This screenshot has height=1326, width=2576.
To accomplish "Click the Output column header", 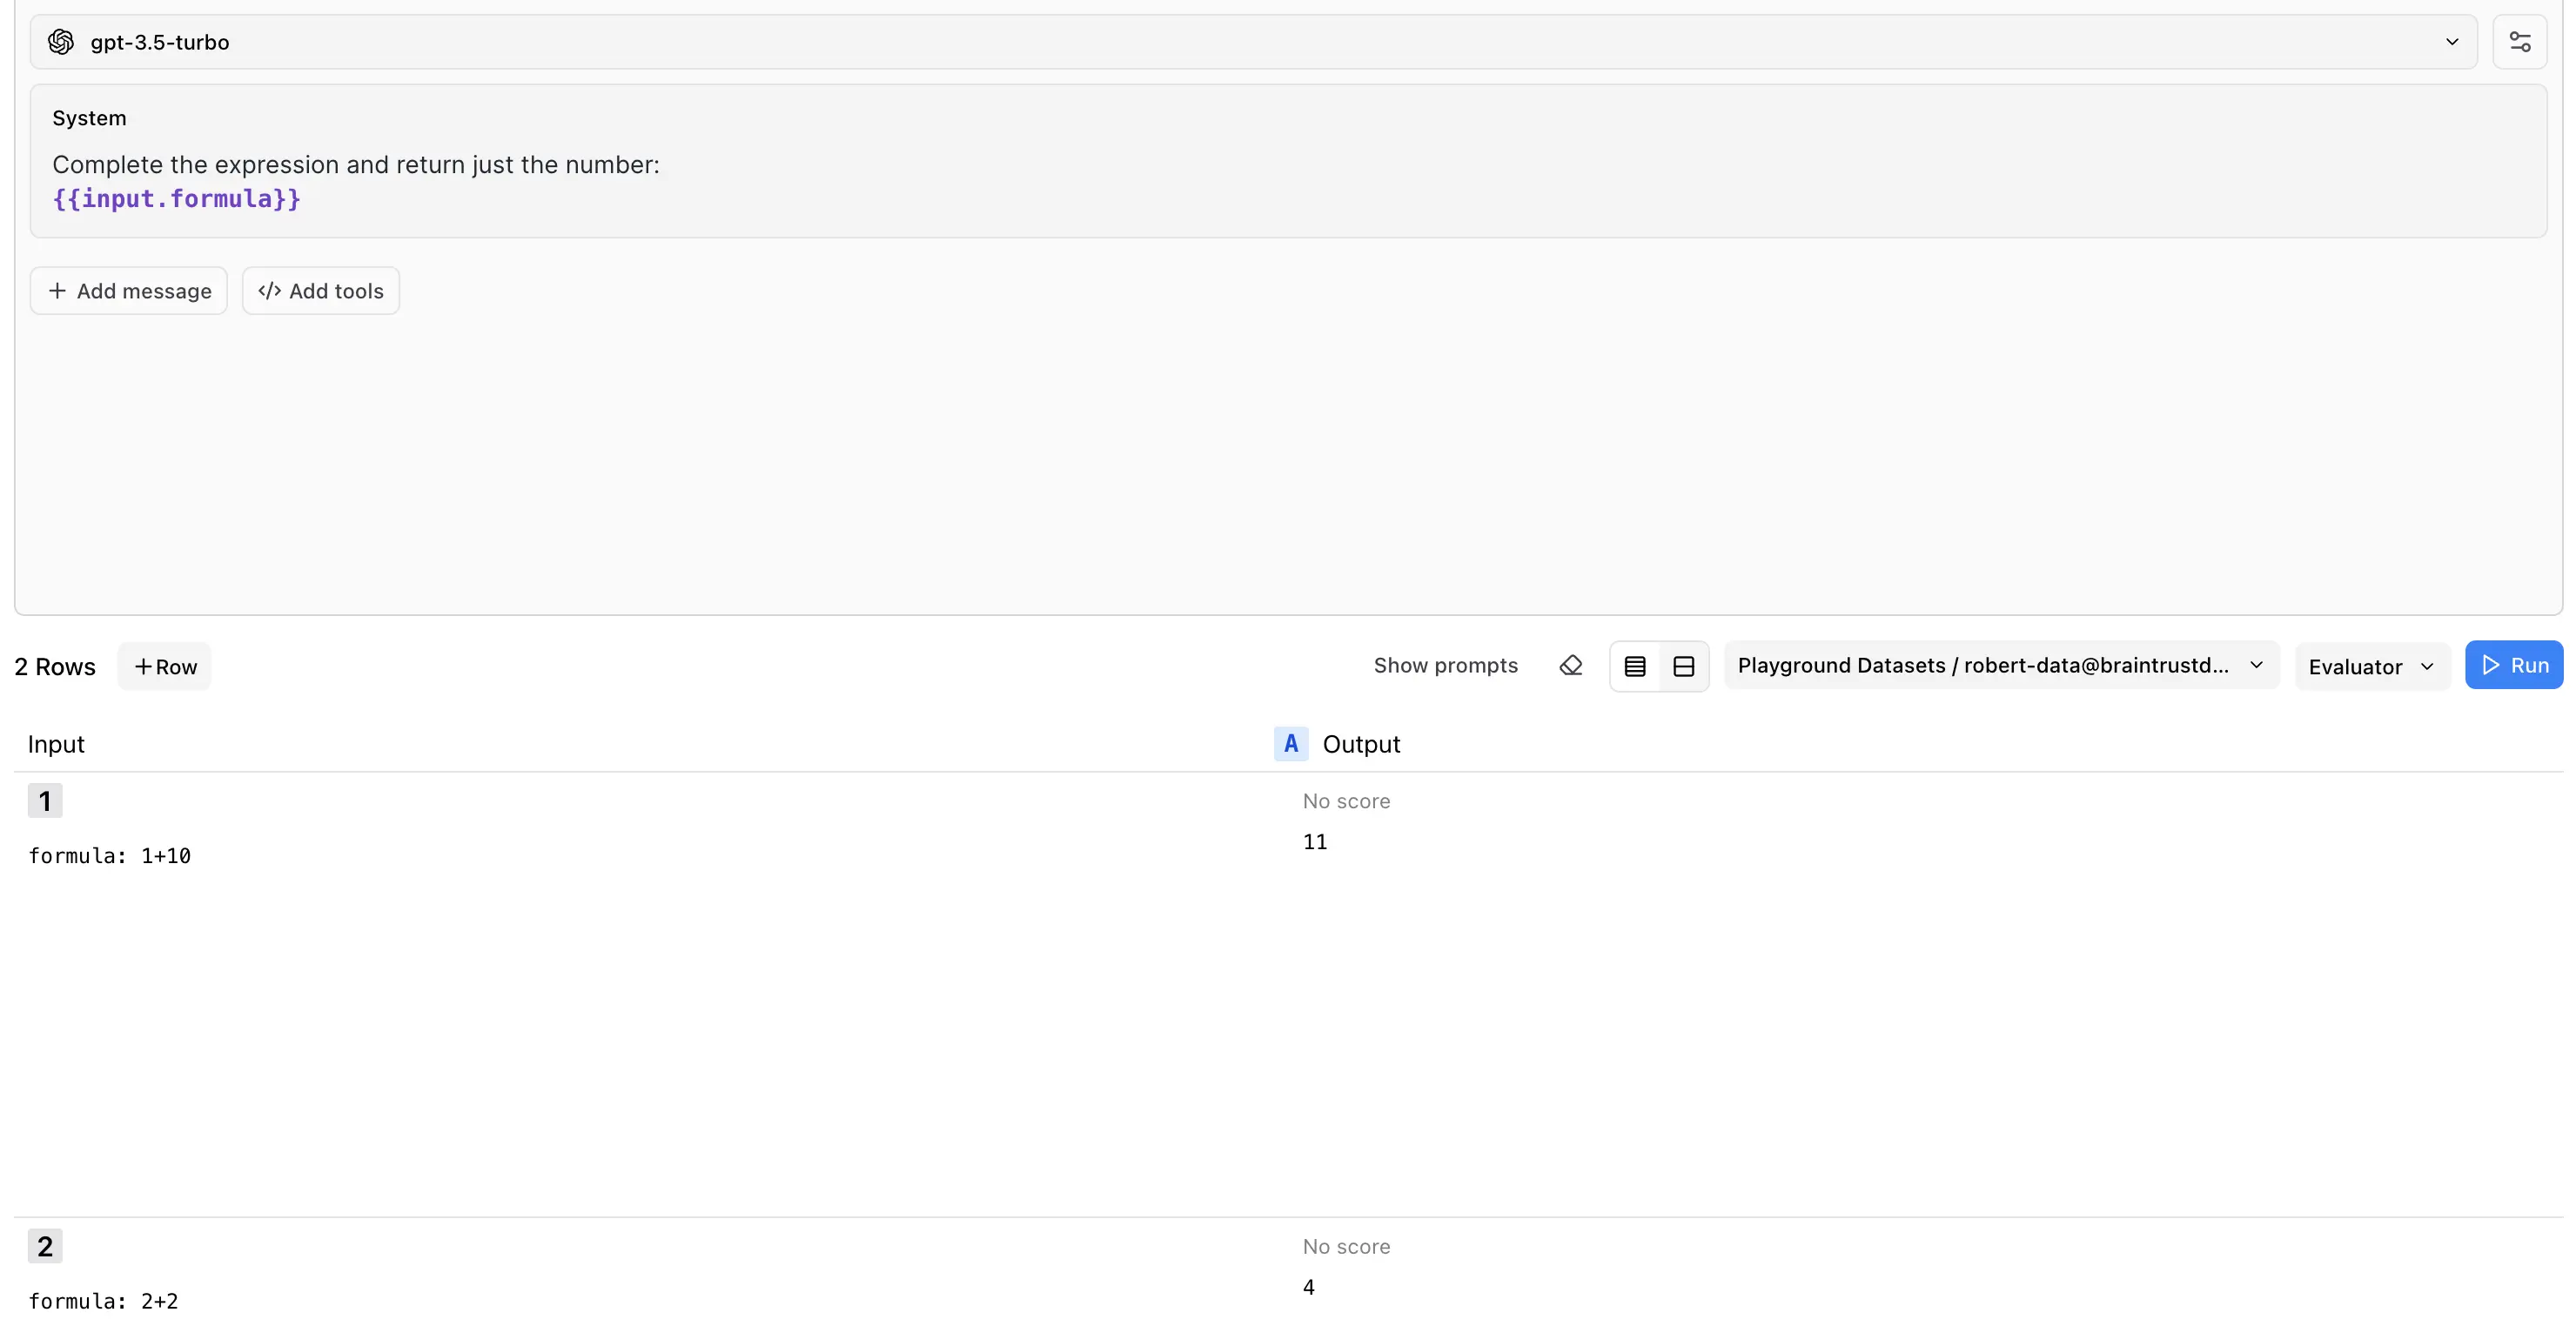I will pyautogui.click(x=1361, y=743).
